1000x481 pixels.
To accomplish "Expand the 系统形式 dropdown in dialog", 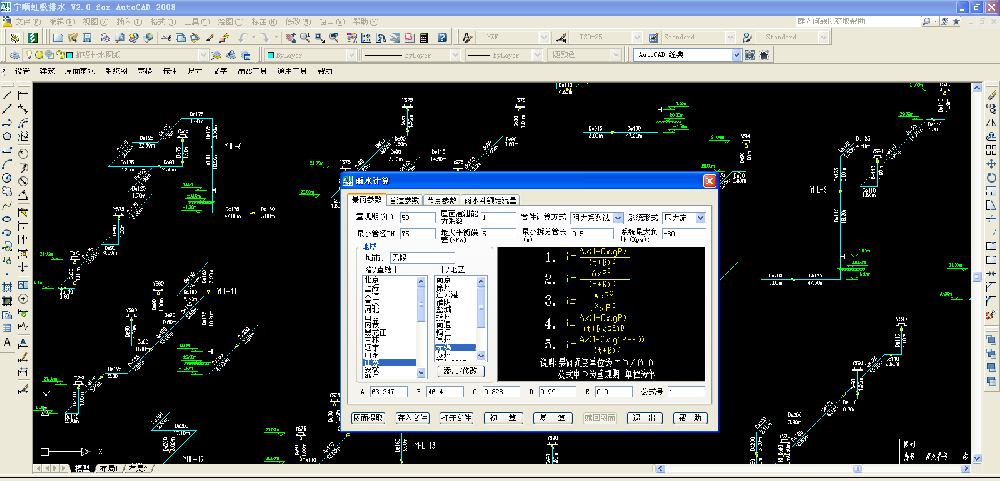I will click(x=700, y=217).
